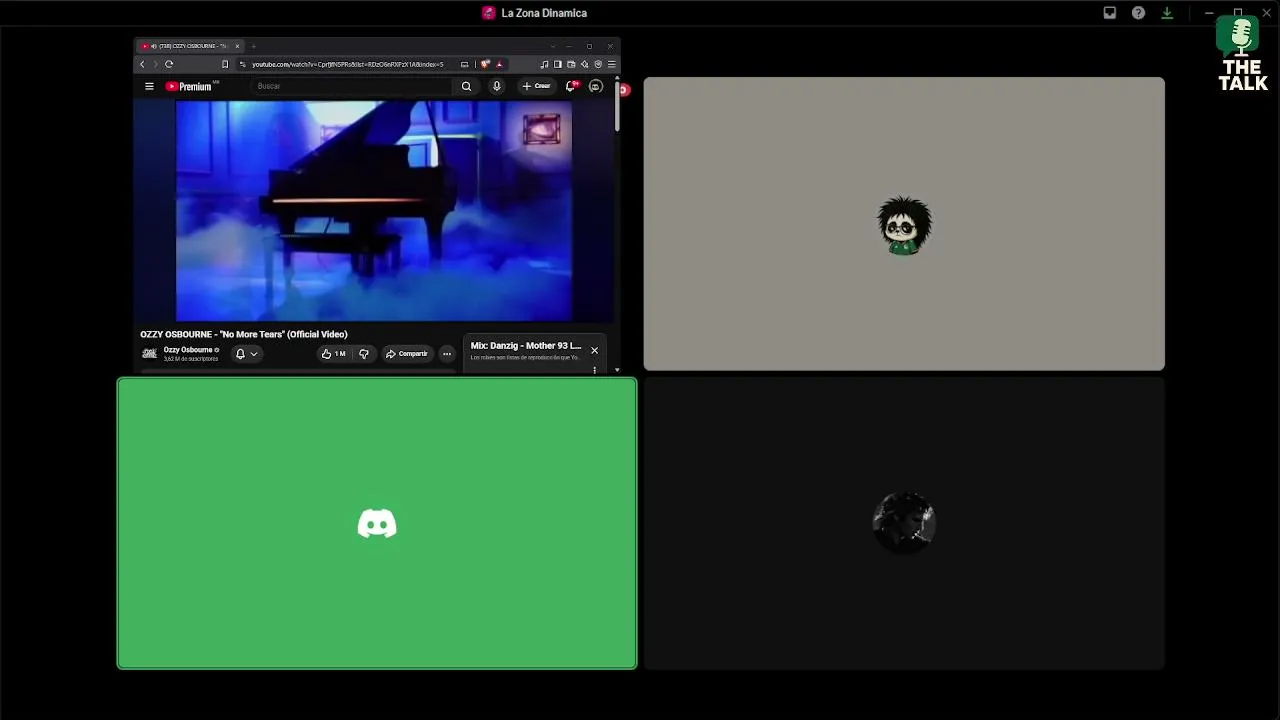Dislike the No More Tears video
This screenshot has width=1280, height=720.
pyautogui.click(x=364, y=353)
